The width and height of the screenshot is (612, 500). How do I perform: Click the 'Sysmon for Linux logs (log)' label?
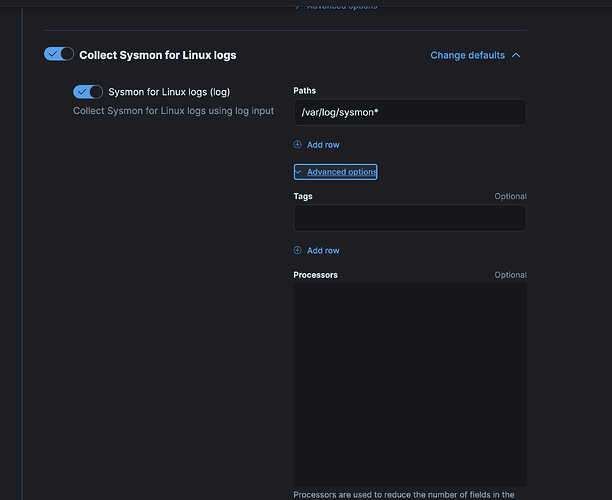[169, 92]
